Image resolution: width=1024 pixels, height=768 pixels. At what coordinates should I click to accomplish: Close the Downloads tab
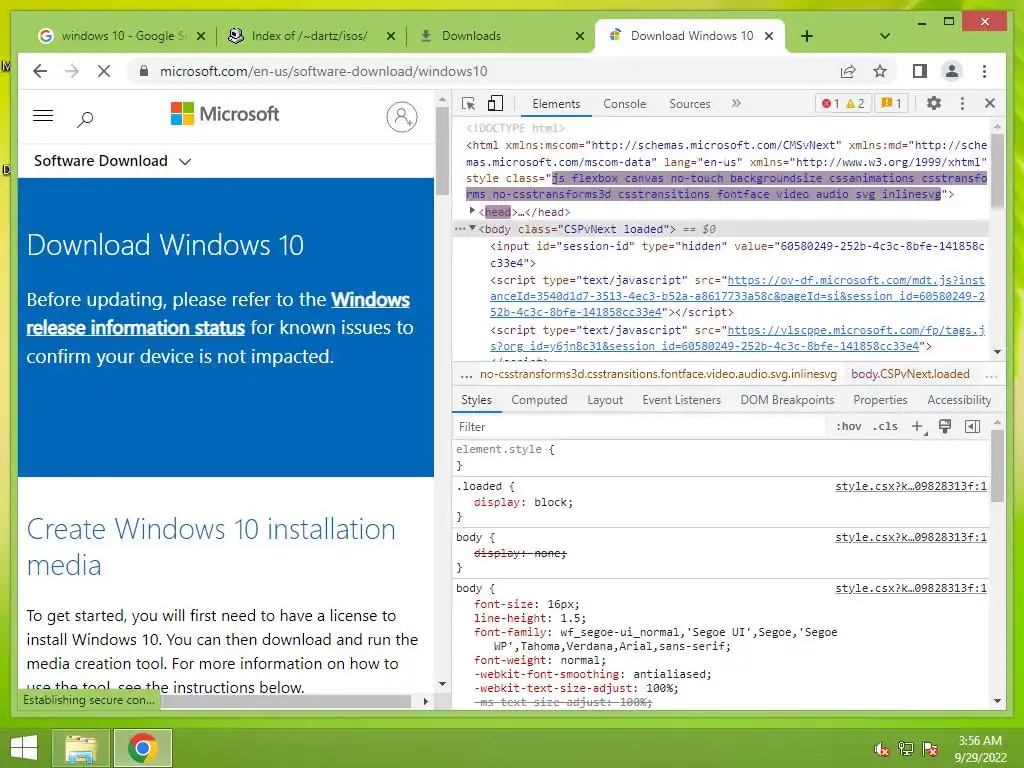579,36
